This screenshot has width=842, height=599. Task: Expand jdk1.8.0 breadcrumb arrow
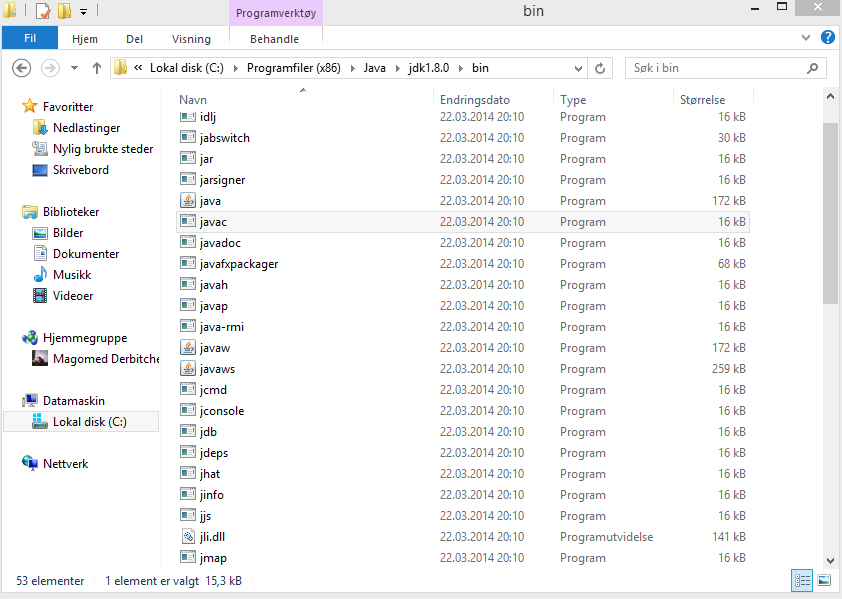click(x=461, y=68)
